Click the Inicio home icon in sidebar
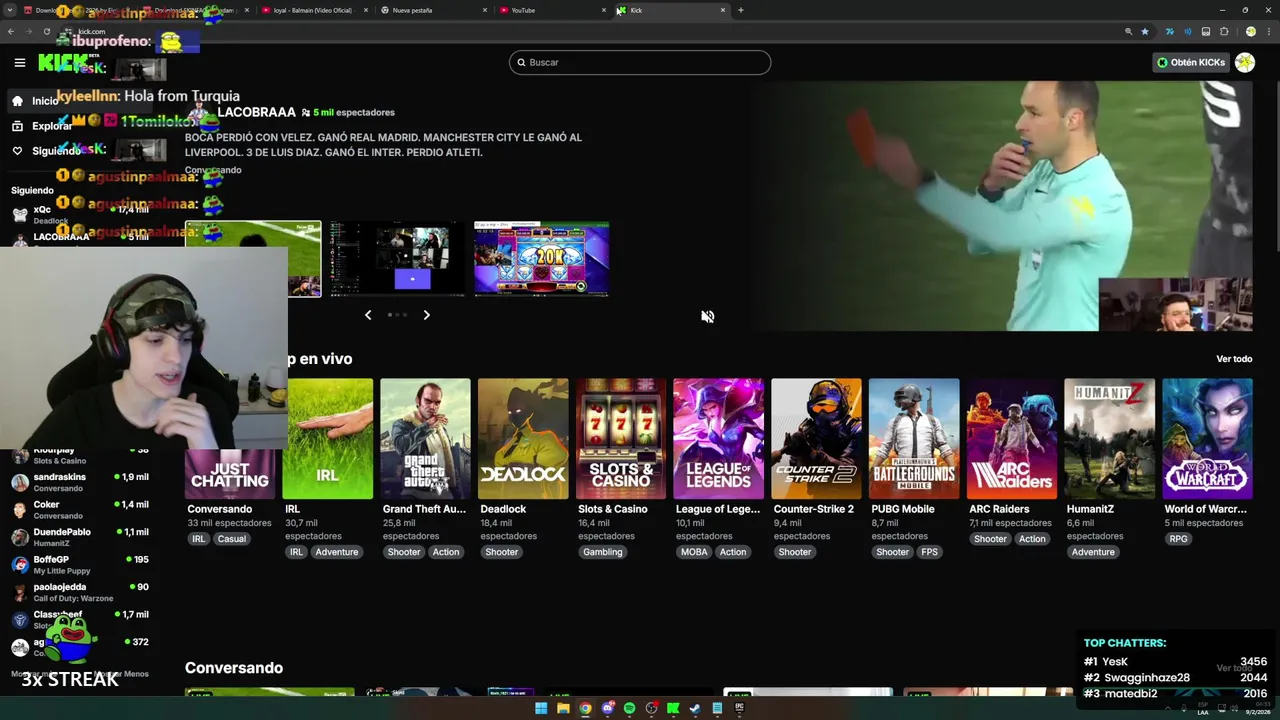 click(17, 101)
